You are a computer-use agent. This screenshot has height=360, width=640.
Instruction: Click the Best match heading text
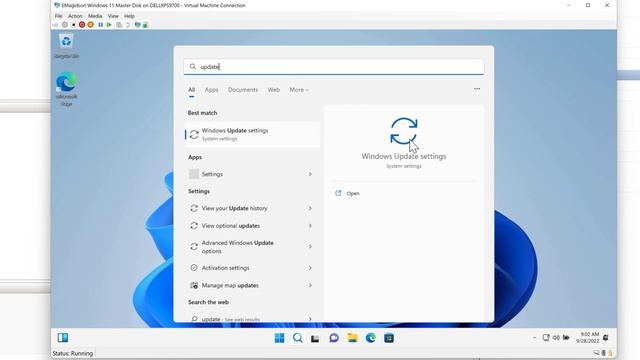click(x=202, y=113)
